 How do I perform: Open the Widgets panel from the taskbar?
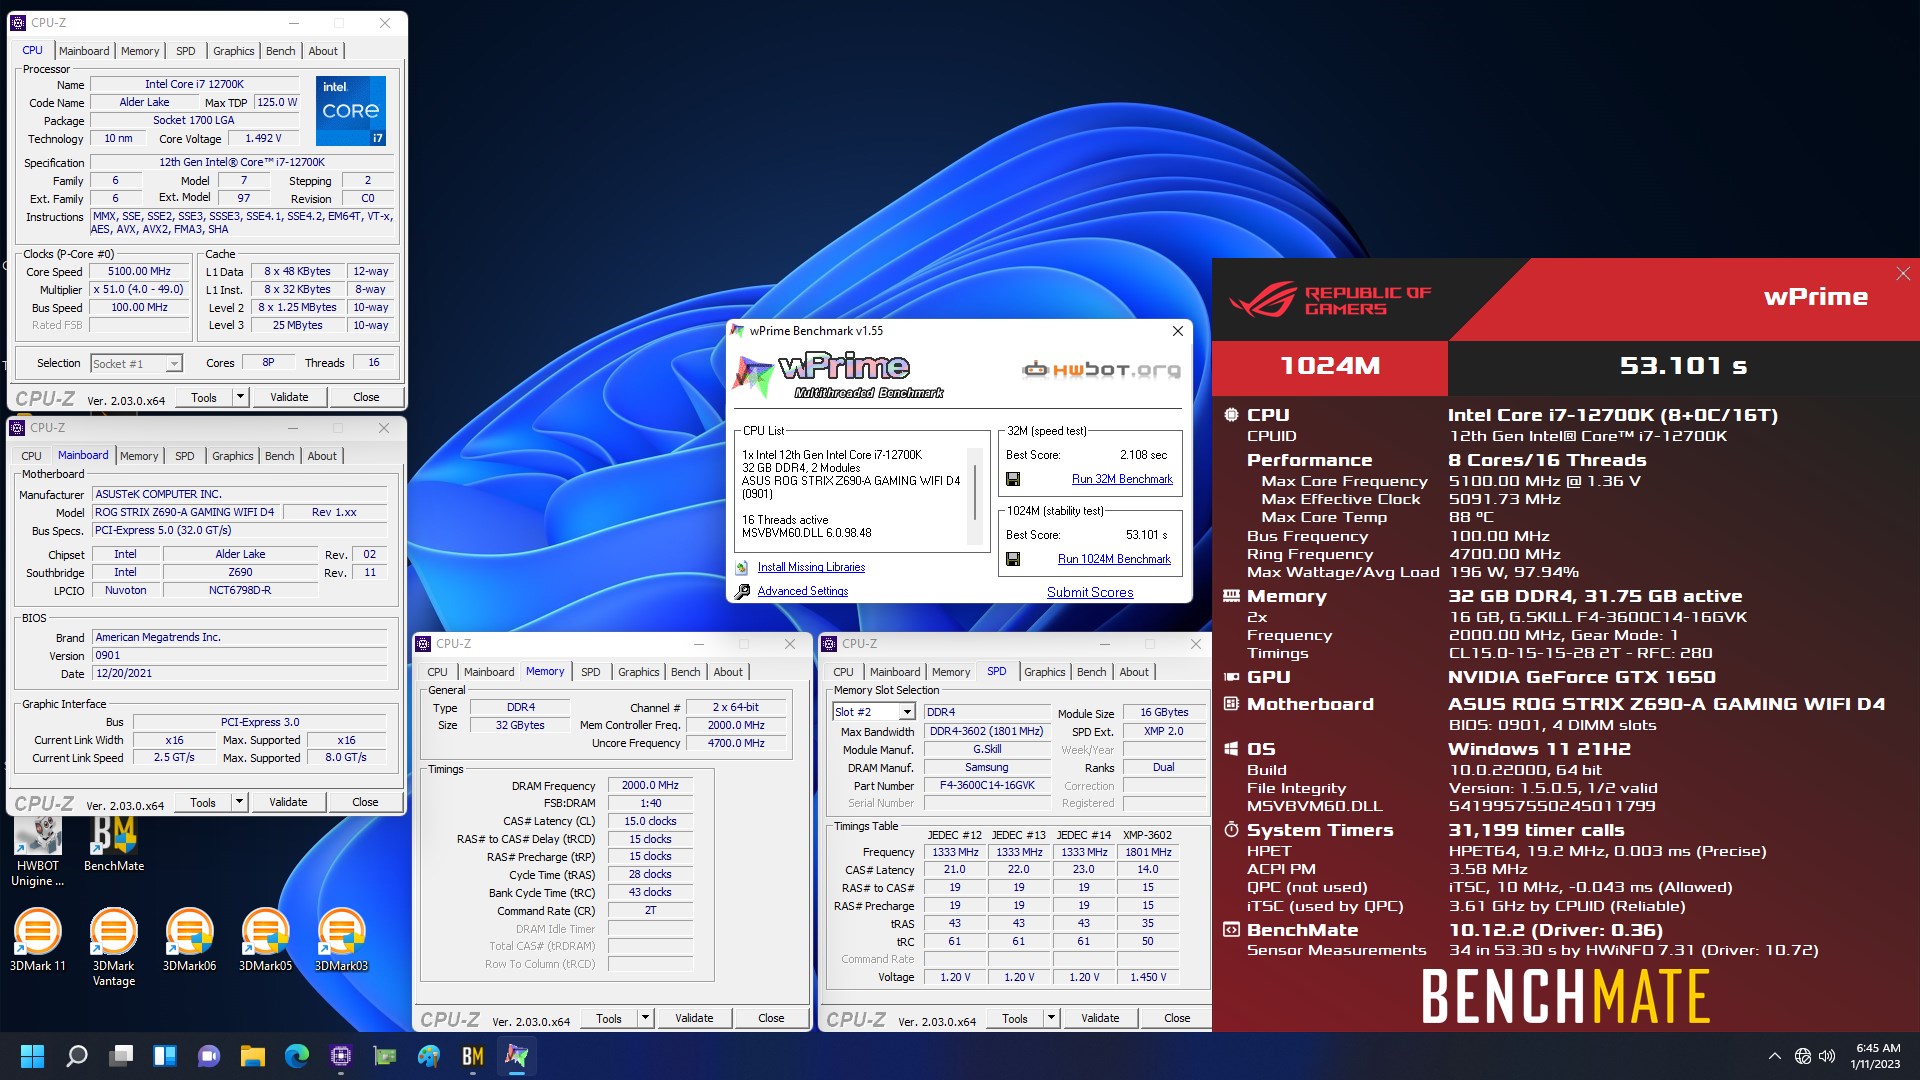[165, 1056]
